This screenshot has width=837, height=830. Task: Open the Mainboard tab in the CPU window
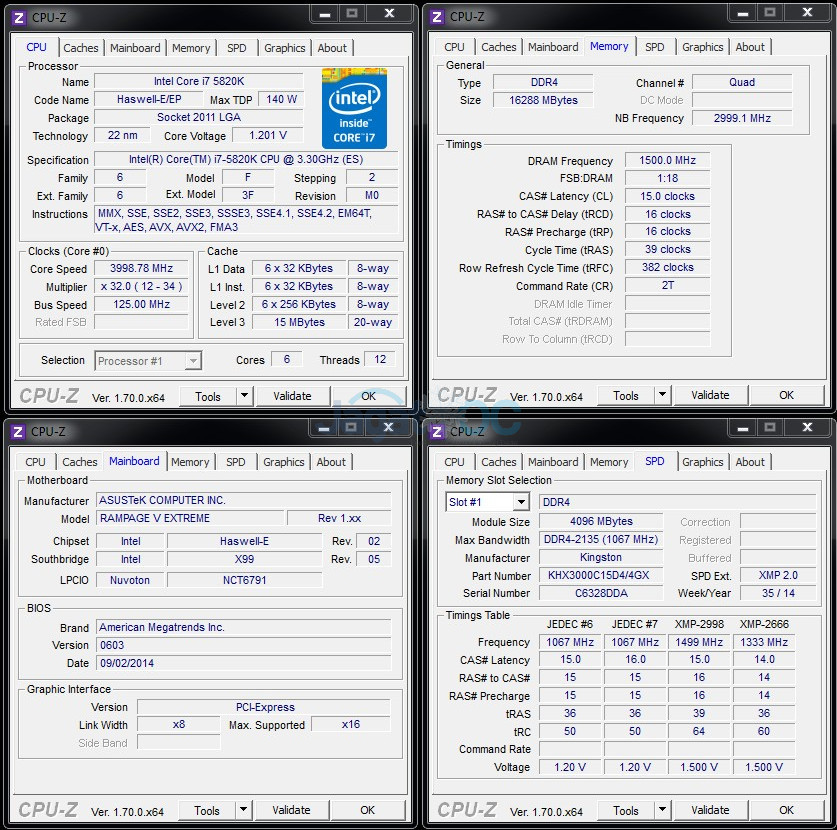(135, 48)
